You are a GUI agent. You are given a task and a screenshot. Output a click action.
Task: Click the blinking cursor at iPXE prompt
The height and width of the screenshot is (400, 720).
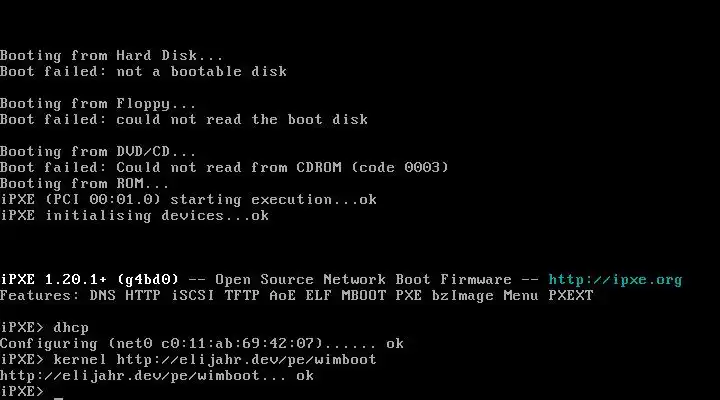[x=58, y=398]
